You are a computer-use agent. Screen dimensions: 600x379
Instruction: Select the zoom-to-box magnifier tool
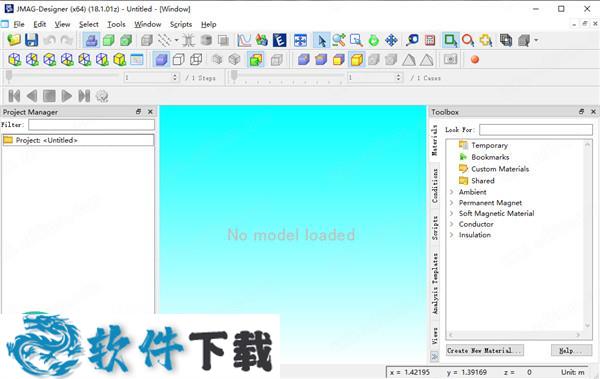[356, 40]
